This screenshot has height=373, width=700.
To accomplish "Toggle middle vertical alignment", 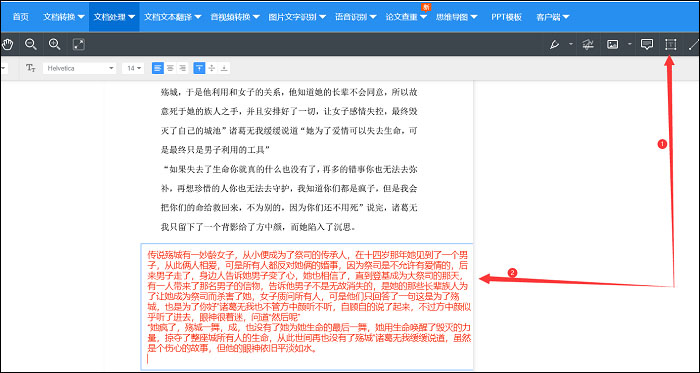I will [212, 68].
